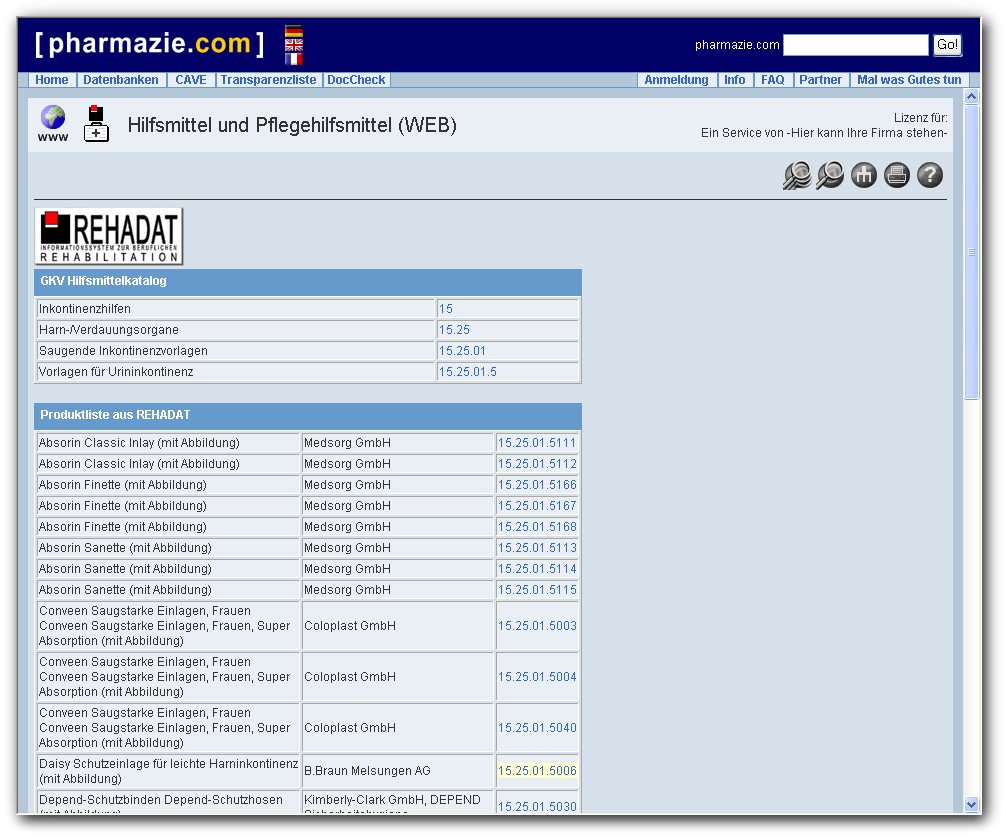Click inside the pharmazie.com search field
The width and height of the screenshot is (1006, 839).
tap(855, 44)
